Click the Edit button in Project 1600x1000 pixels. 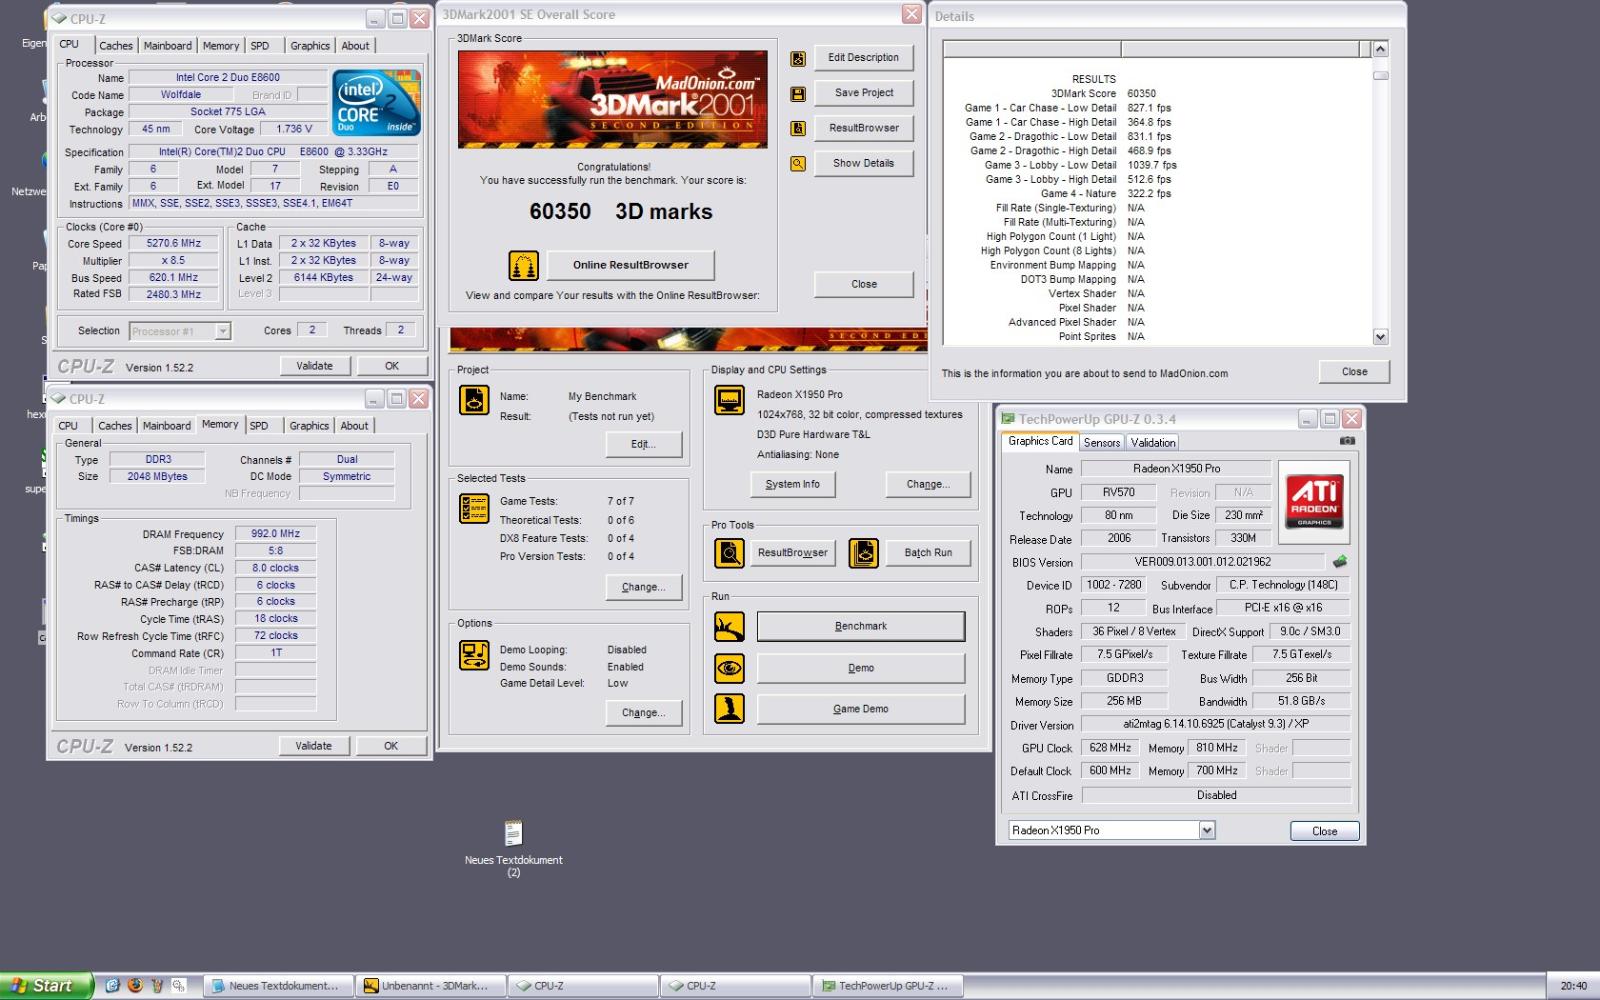click(643, 444)
